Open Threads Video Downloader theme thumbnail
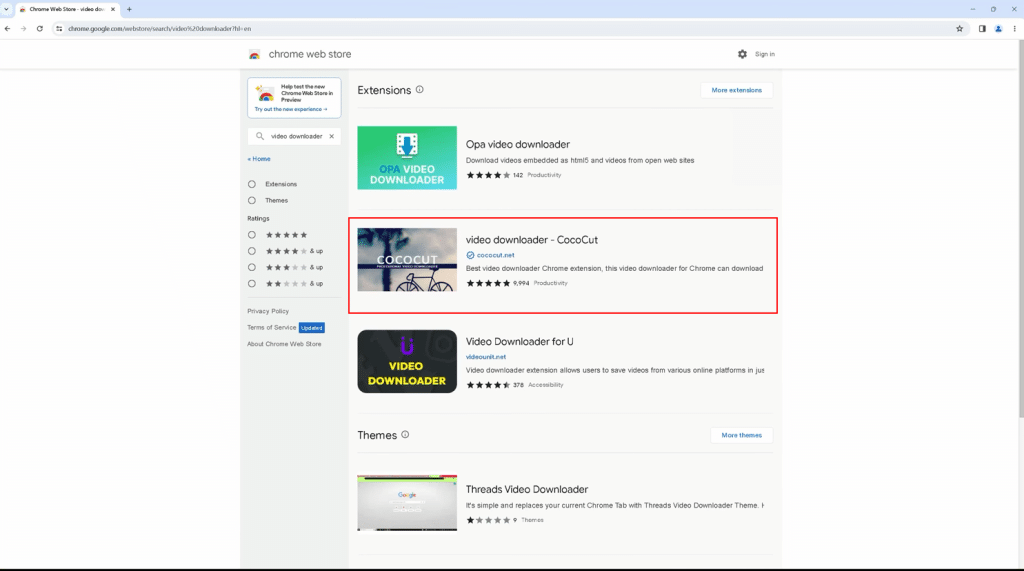This screenshot has width=1024, height=571. click(x=407, y=503)
